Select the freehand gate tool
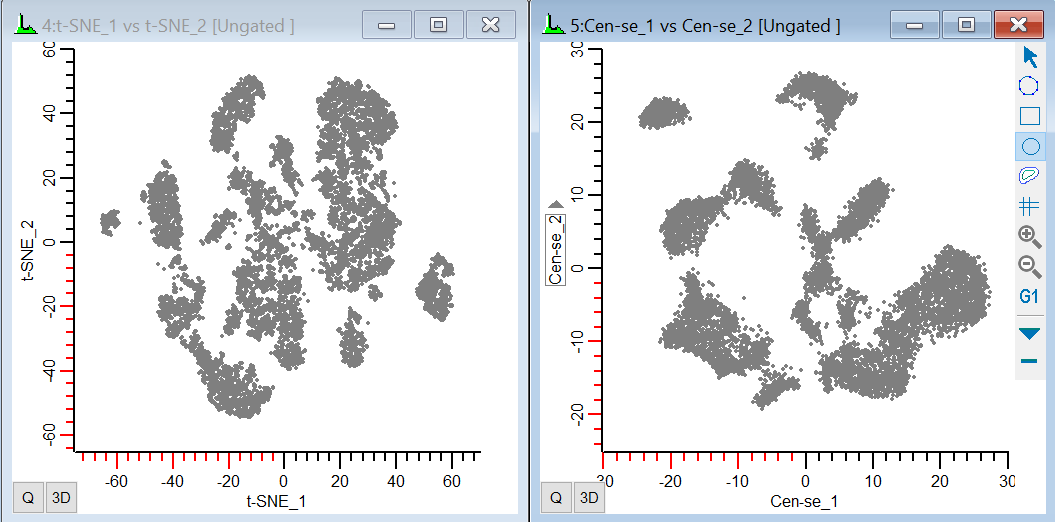 point(1030,176)
